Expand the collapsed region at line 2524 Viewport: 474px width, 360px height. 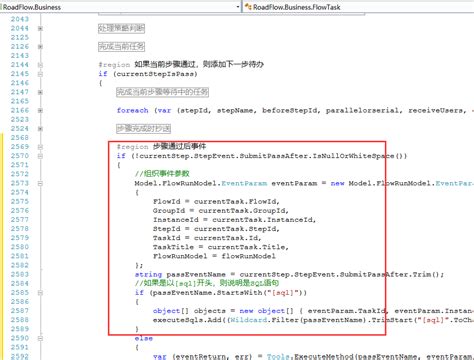(40, 129)
